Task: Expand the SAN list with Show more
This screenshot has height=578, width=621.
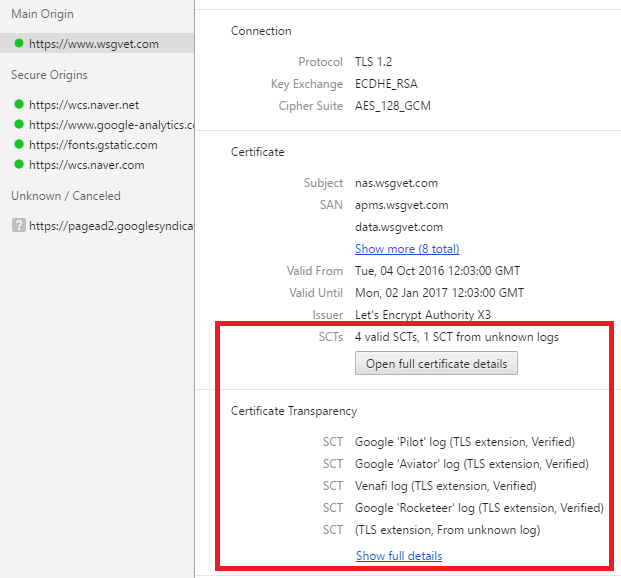Action: [x=407, y=248]
